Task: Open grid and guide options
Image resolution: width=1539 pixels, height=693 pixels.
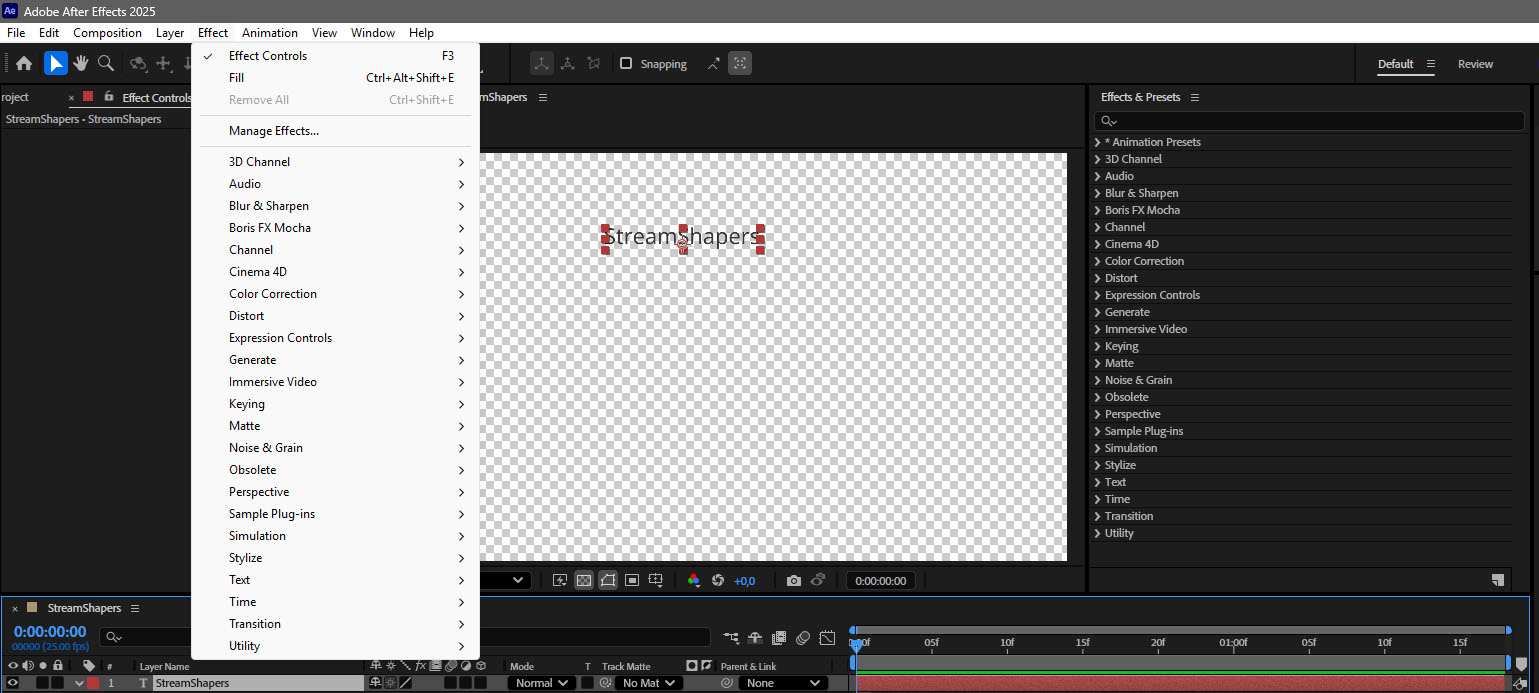Action: click(x=656, y=580)
